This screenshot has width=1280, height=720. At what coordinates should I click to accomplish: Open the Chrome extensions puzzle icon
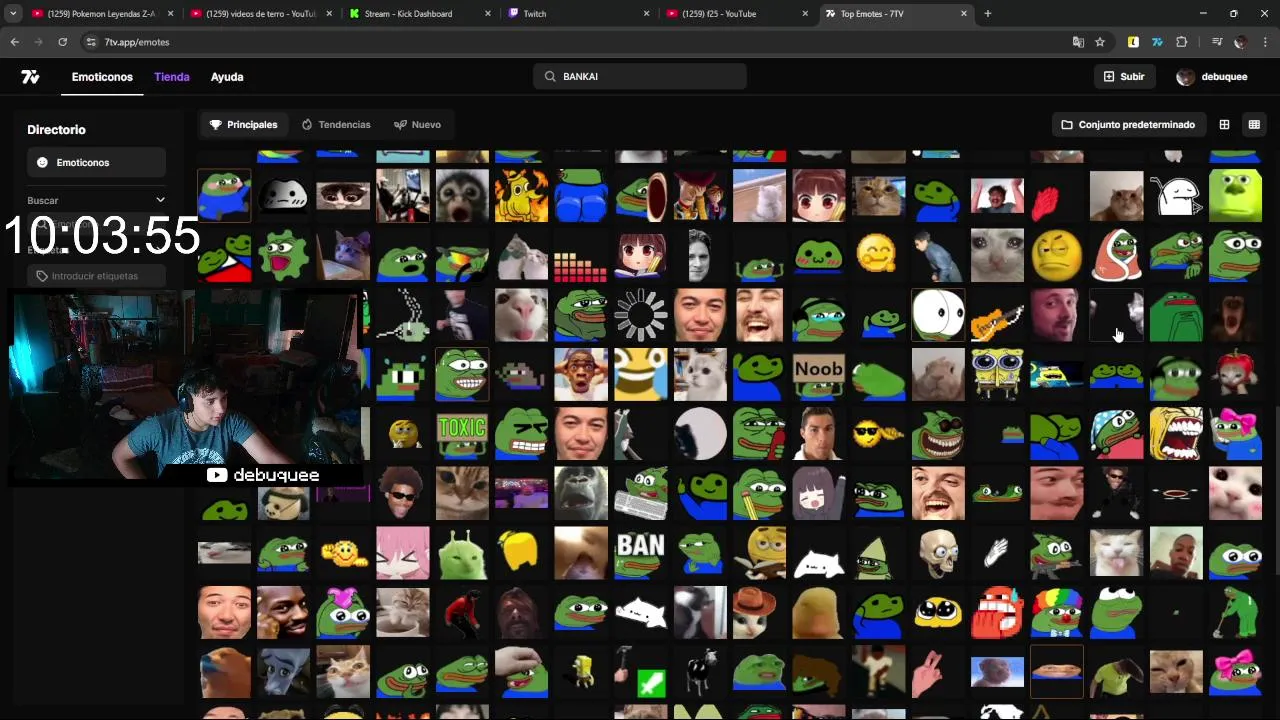1182,42
